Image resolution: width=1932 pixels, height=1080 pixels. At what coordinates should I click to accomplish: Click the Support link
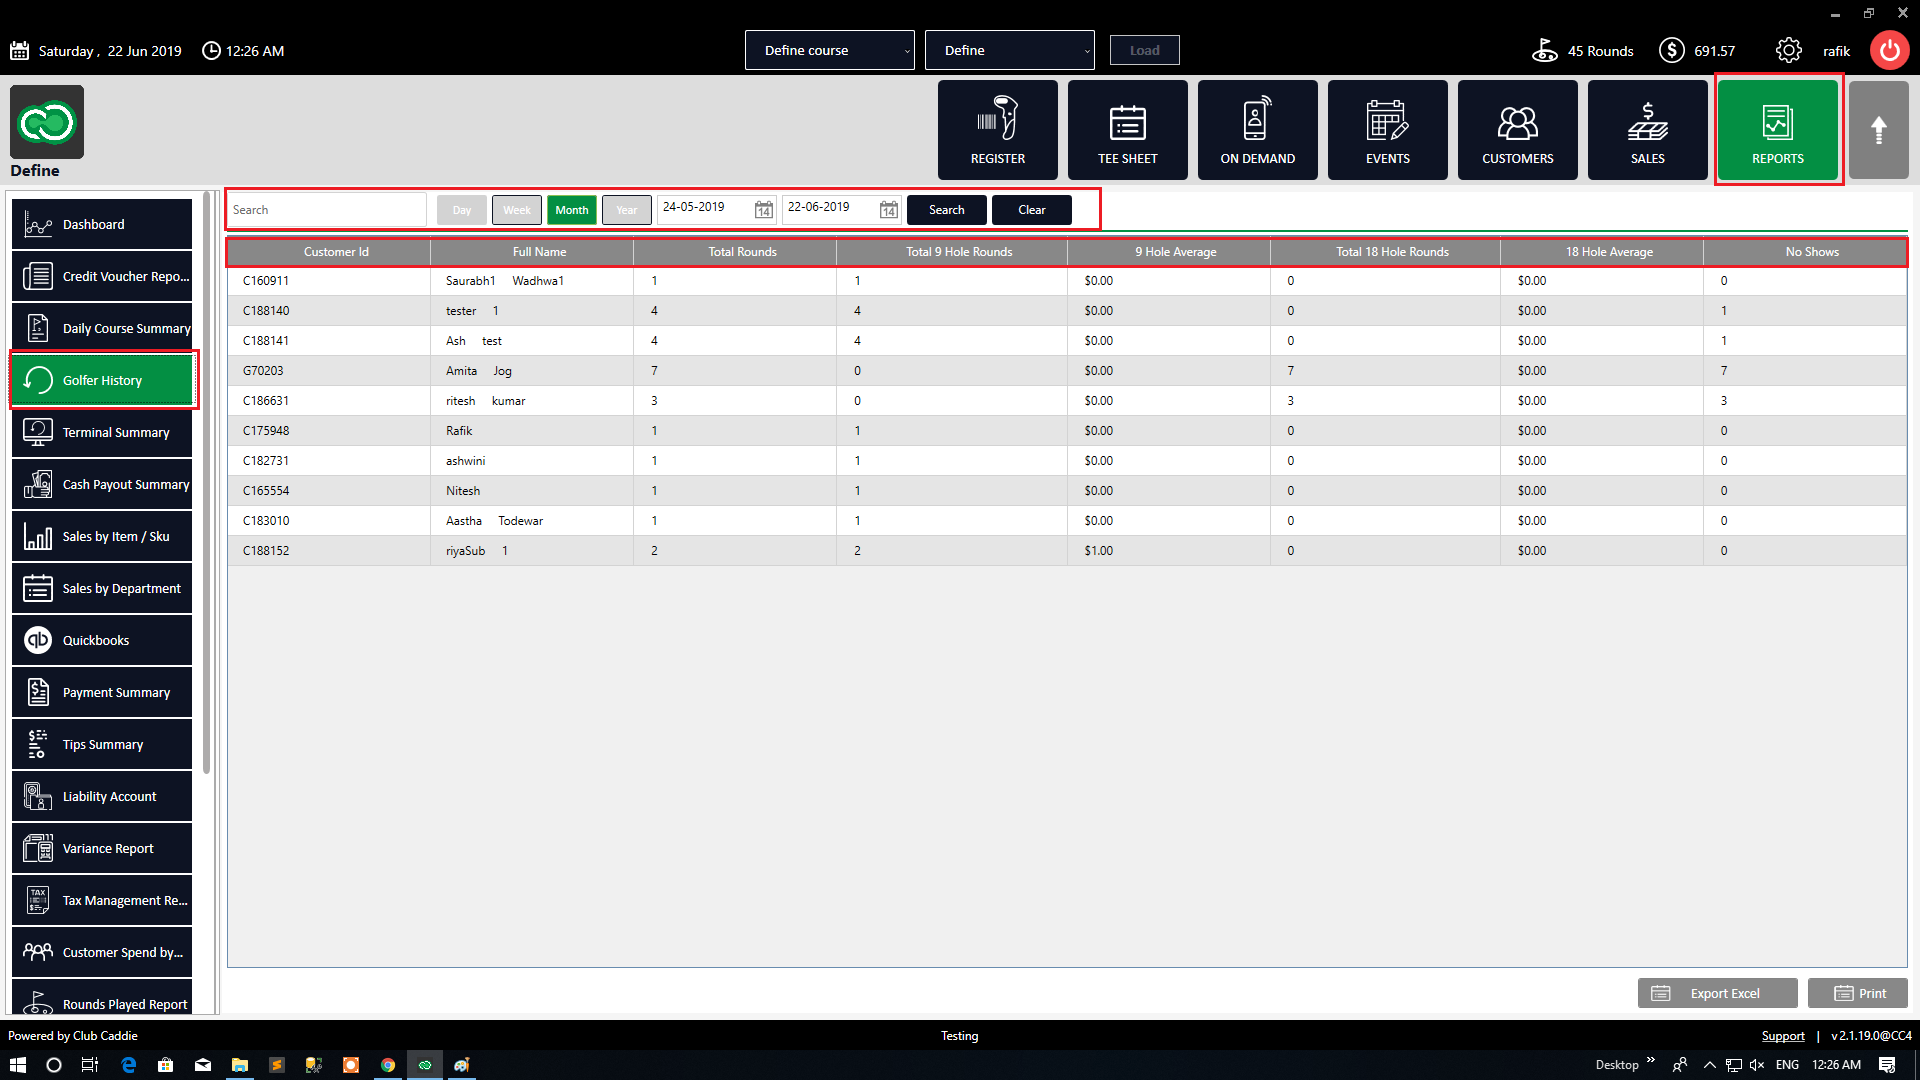pyautogui.click(x=1782, y=1036)
